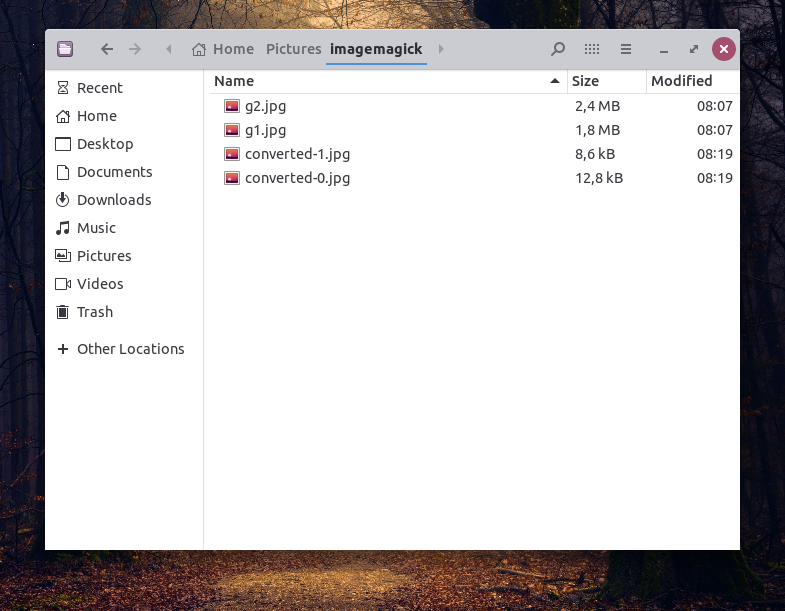Image resolution: width=785 pixels, height=611 pixels.
Task: Sort by the Size column header
Action: (x=607, y=81)
